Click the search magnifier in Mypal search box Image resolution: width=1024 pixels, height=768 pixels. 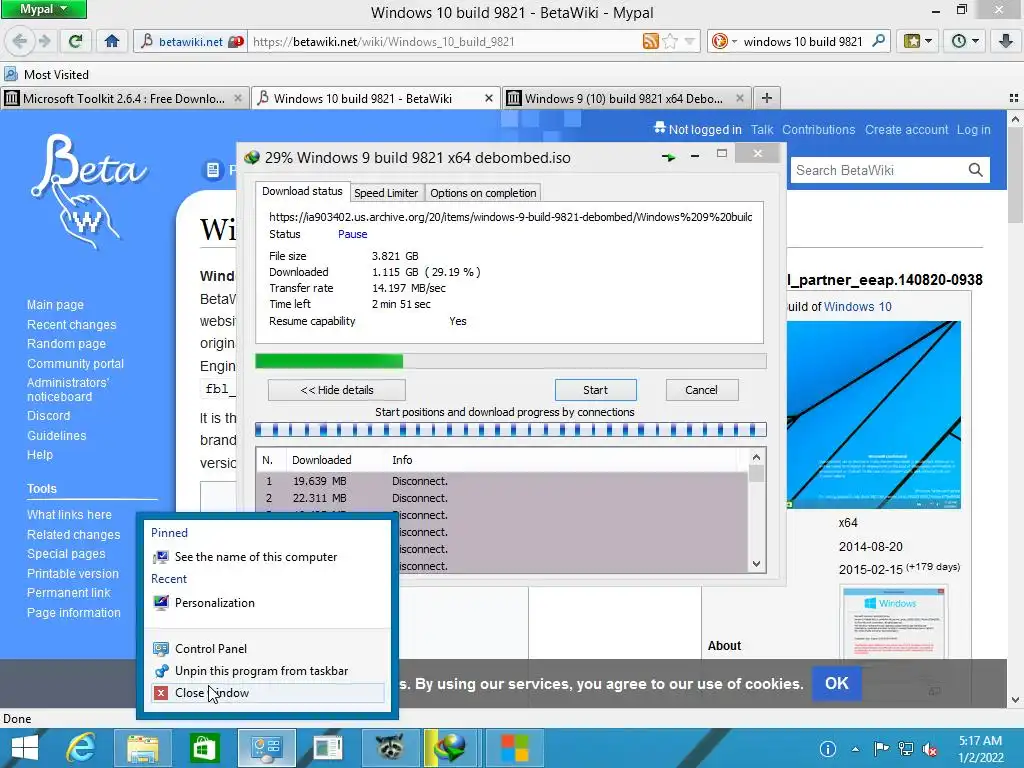pos(879,41)
